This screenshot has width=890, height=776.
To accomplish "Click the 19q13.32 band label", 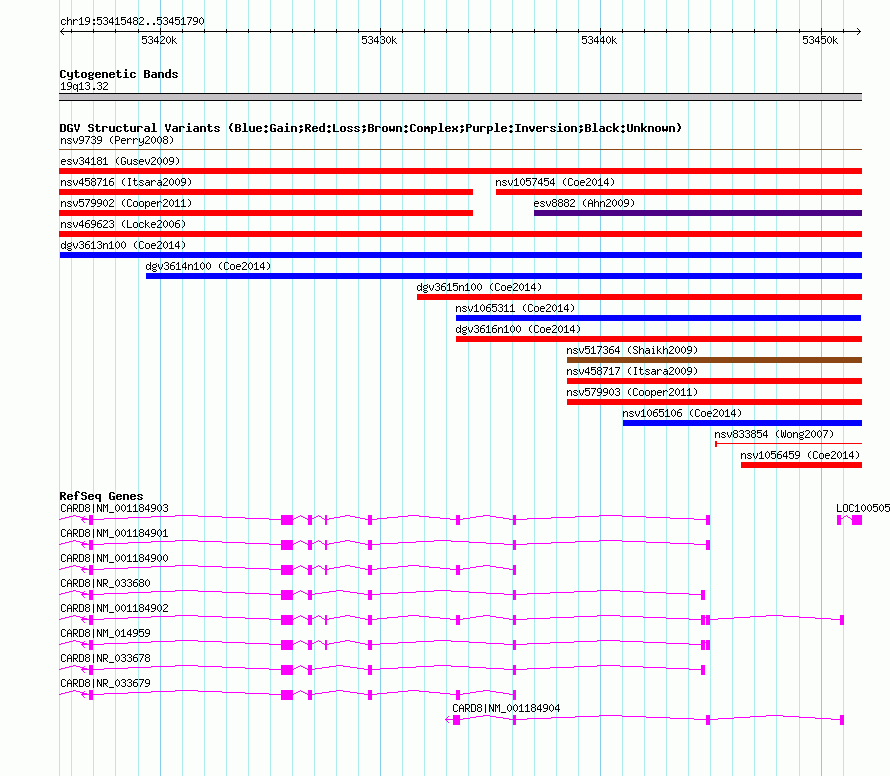I will coord(84,86).
